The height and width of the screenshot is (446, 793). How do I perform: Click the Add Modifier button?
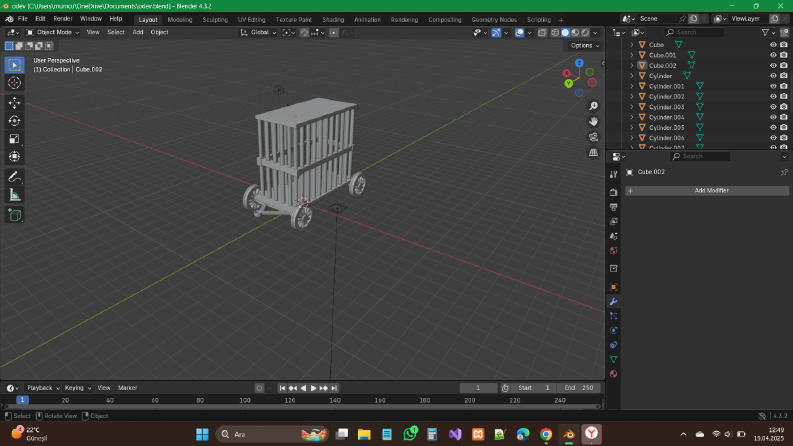click(x=707, y=191)
